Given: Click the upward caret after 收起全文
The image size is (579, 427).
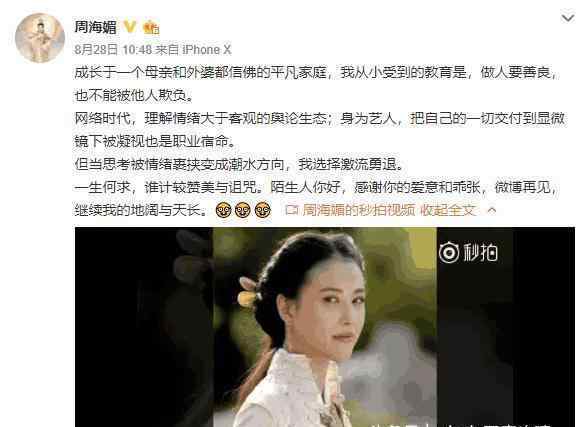Looking at the screenshot, I should (491, 211).
